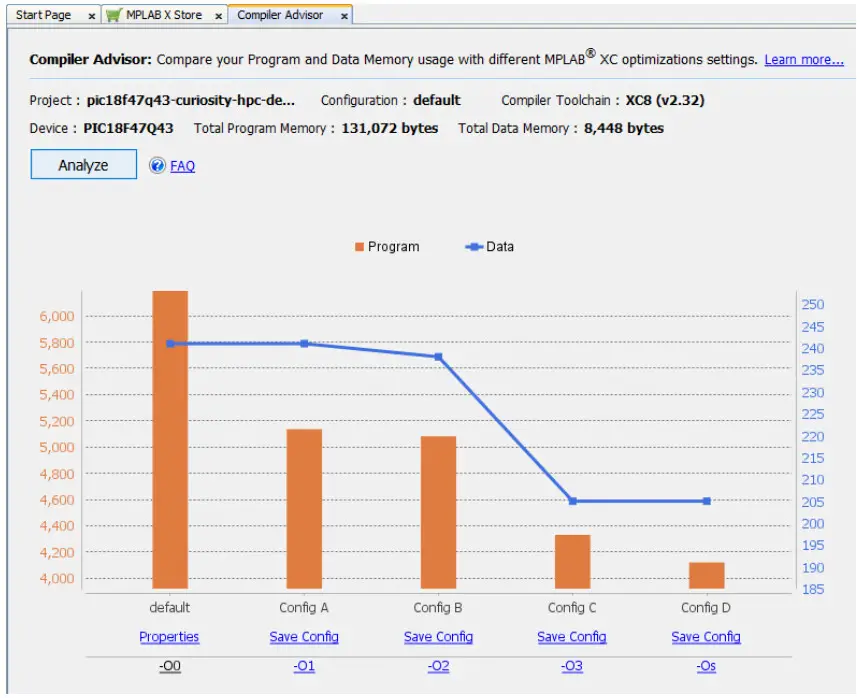Viewport: 863px width, 698px height.
Task: Click the 6,000 program axis label
Action: (57, 317)
